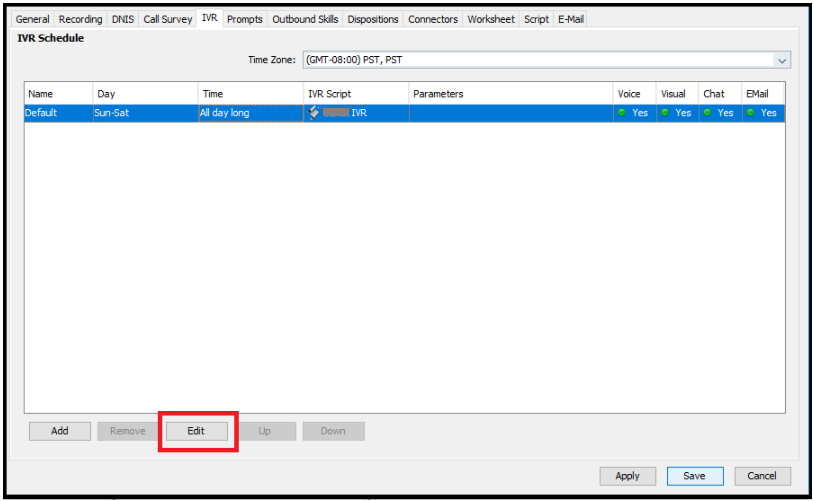813x501 pixels.
Task: Click the Yes text under Voice
Action: (640, 113)
